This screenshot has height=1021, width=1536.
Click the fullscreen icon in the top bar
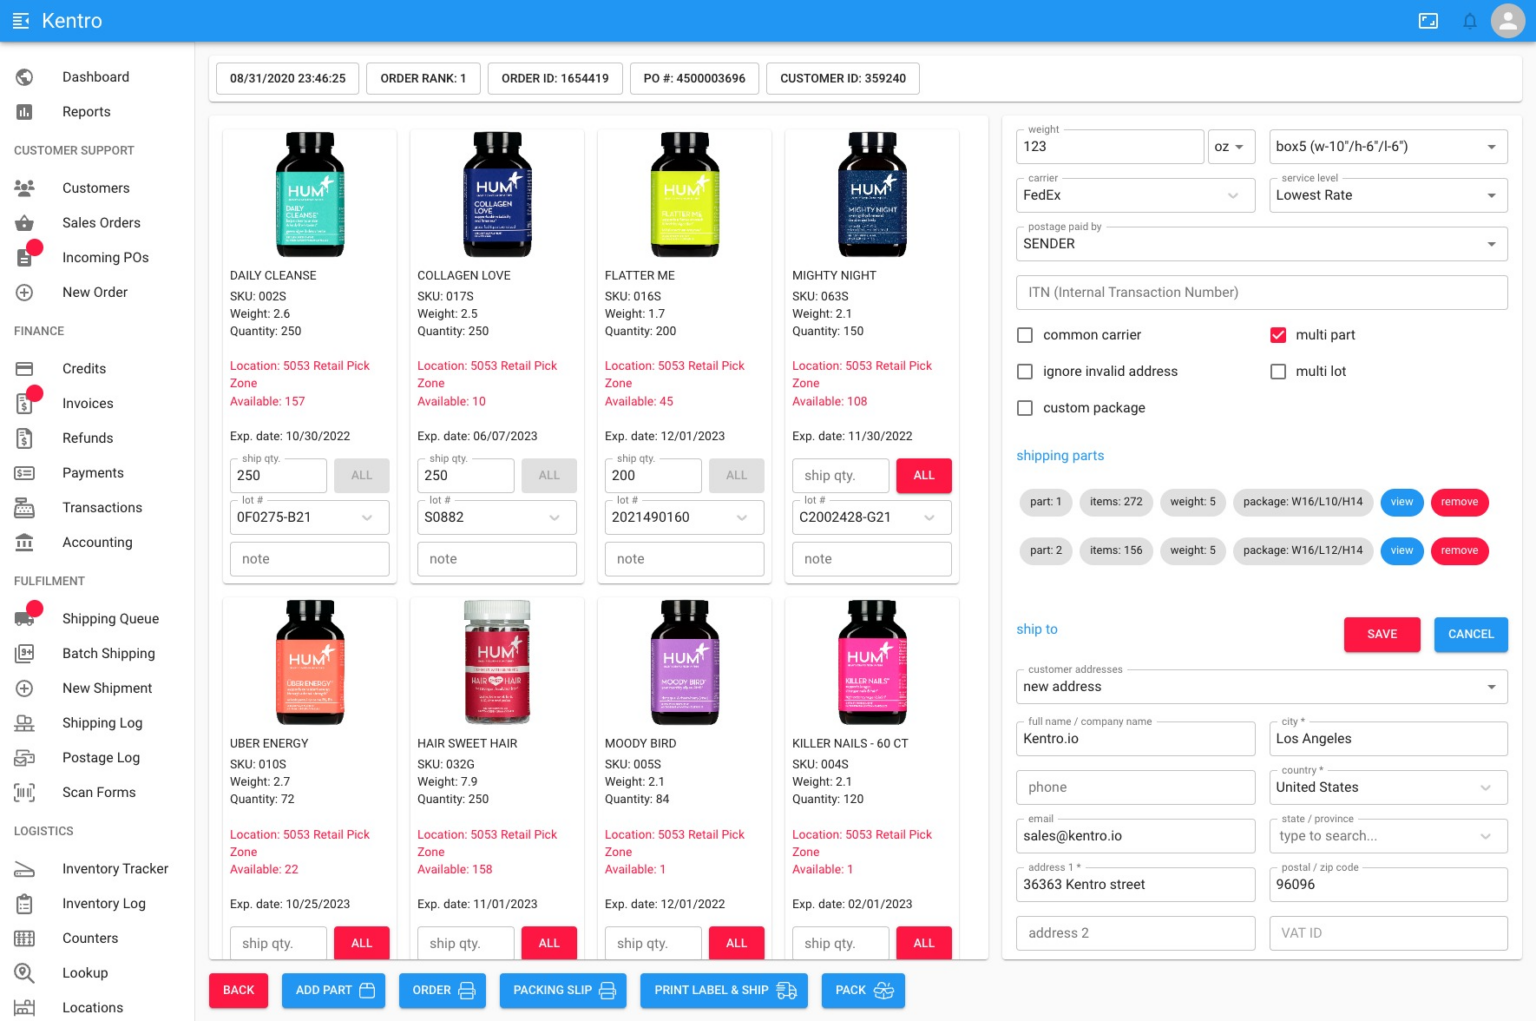point(1428,21)
